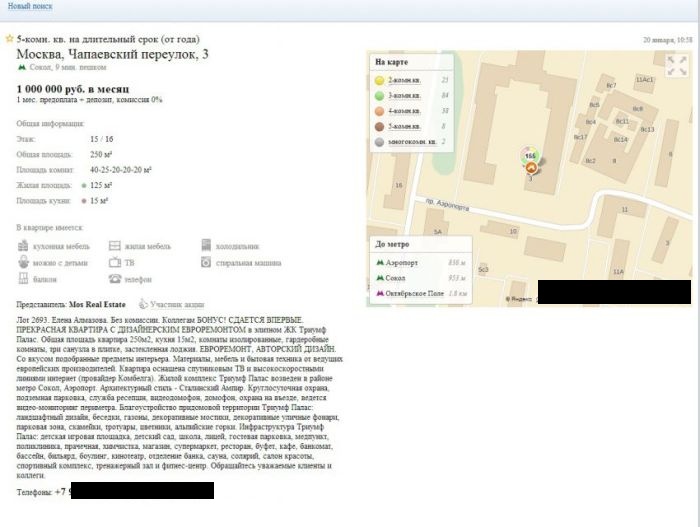Click the телефон amenity icon

(x=115, y=280)
